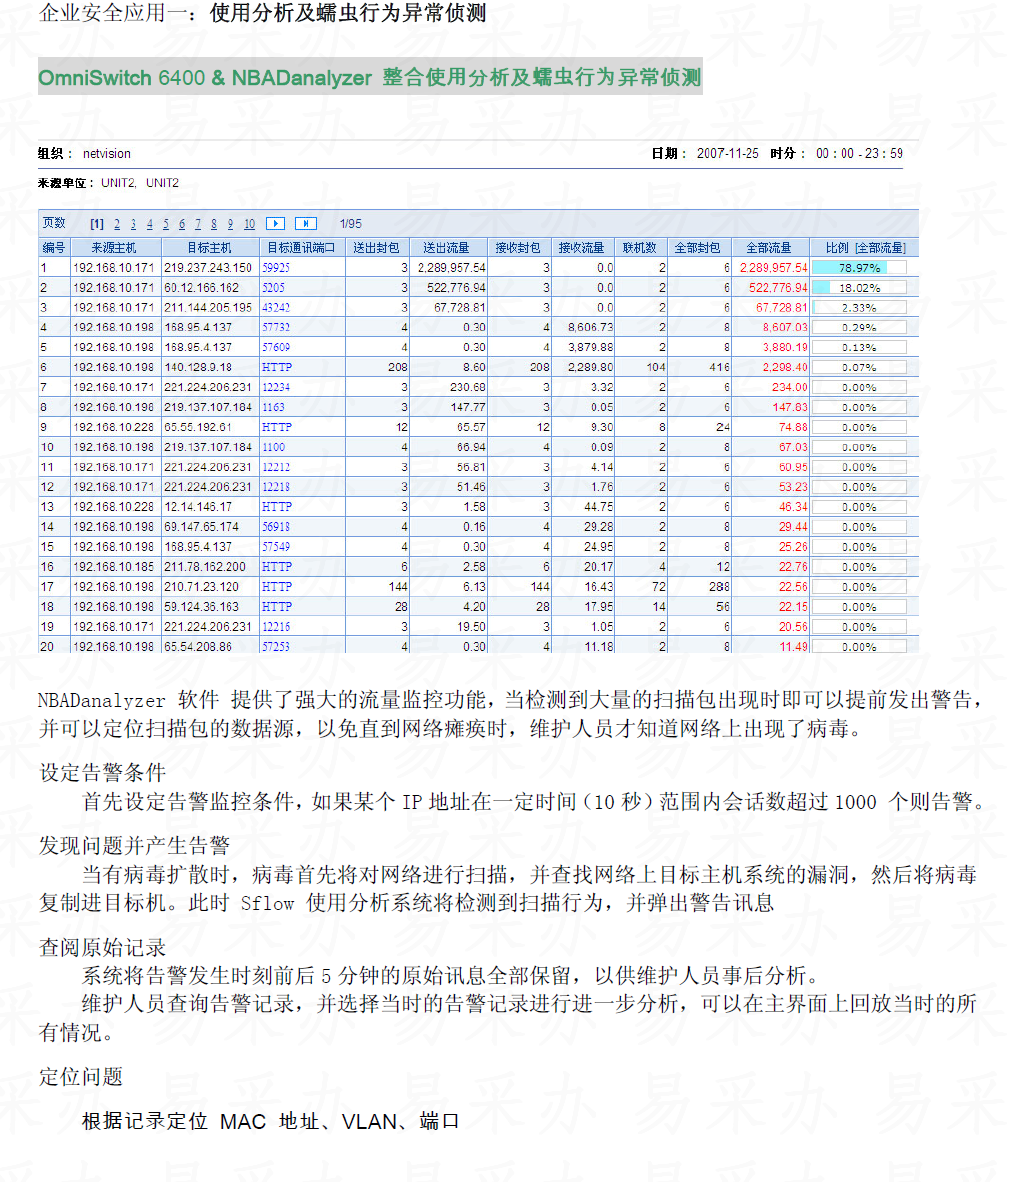Select total traffic value 2,298.40

[785, 367]
